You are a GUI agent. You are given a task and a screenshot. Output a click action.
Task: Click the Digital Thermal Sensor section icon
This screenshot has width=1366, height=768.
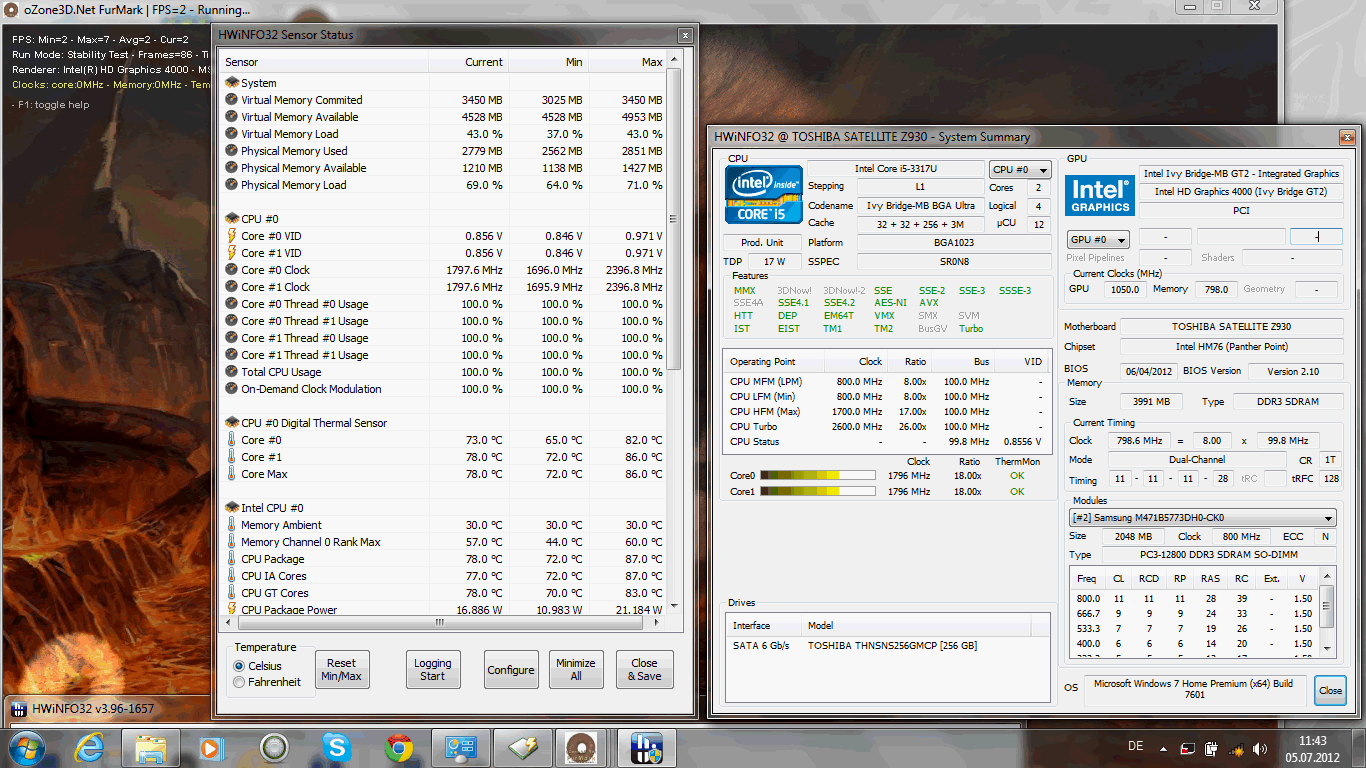tap(232, 423)
